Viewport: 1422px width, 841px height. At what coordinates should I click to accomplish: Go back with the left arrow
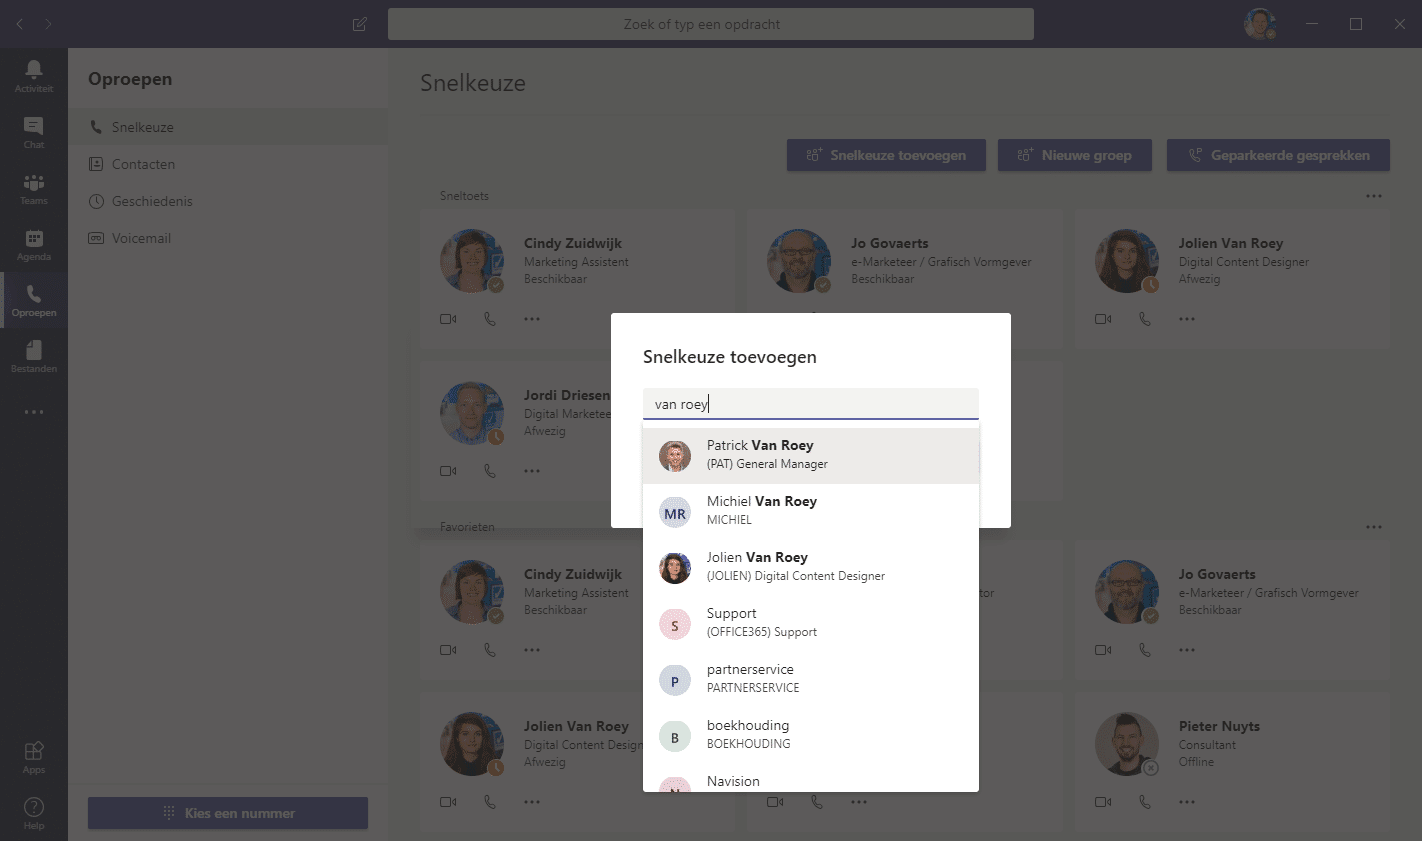click(20, 24)
